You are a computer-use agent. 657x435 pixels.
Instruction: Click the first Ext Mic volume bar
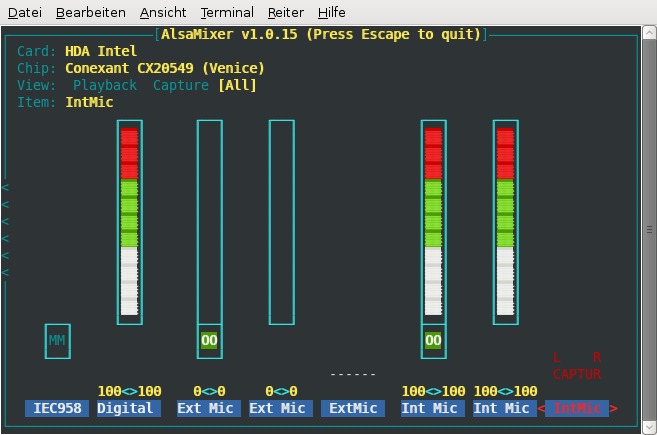210,222
